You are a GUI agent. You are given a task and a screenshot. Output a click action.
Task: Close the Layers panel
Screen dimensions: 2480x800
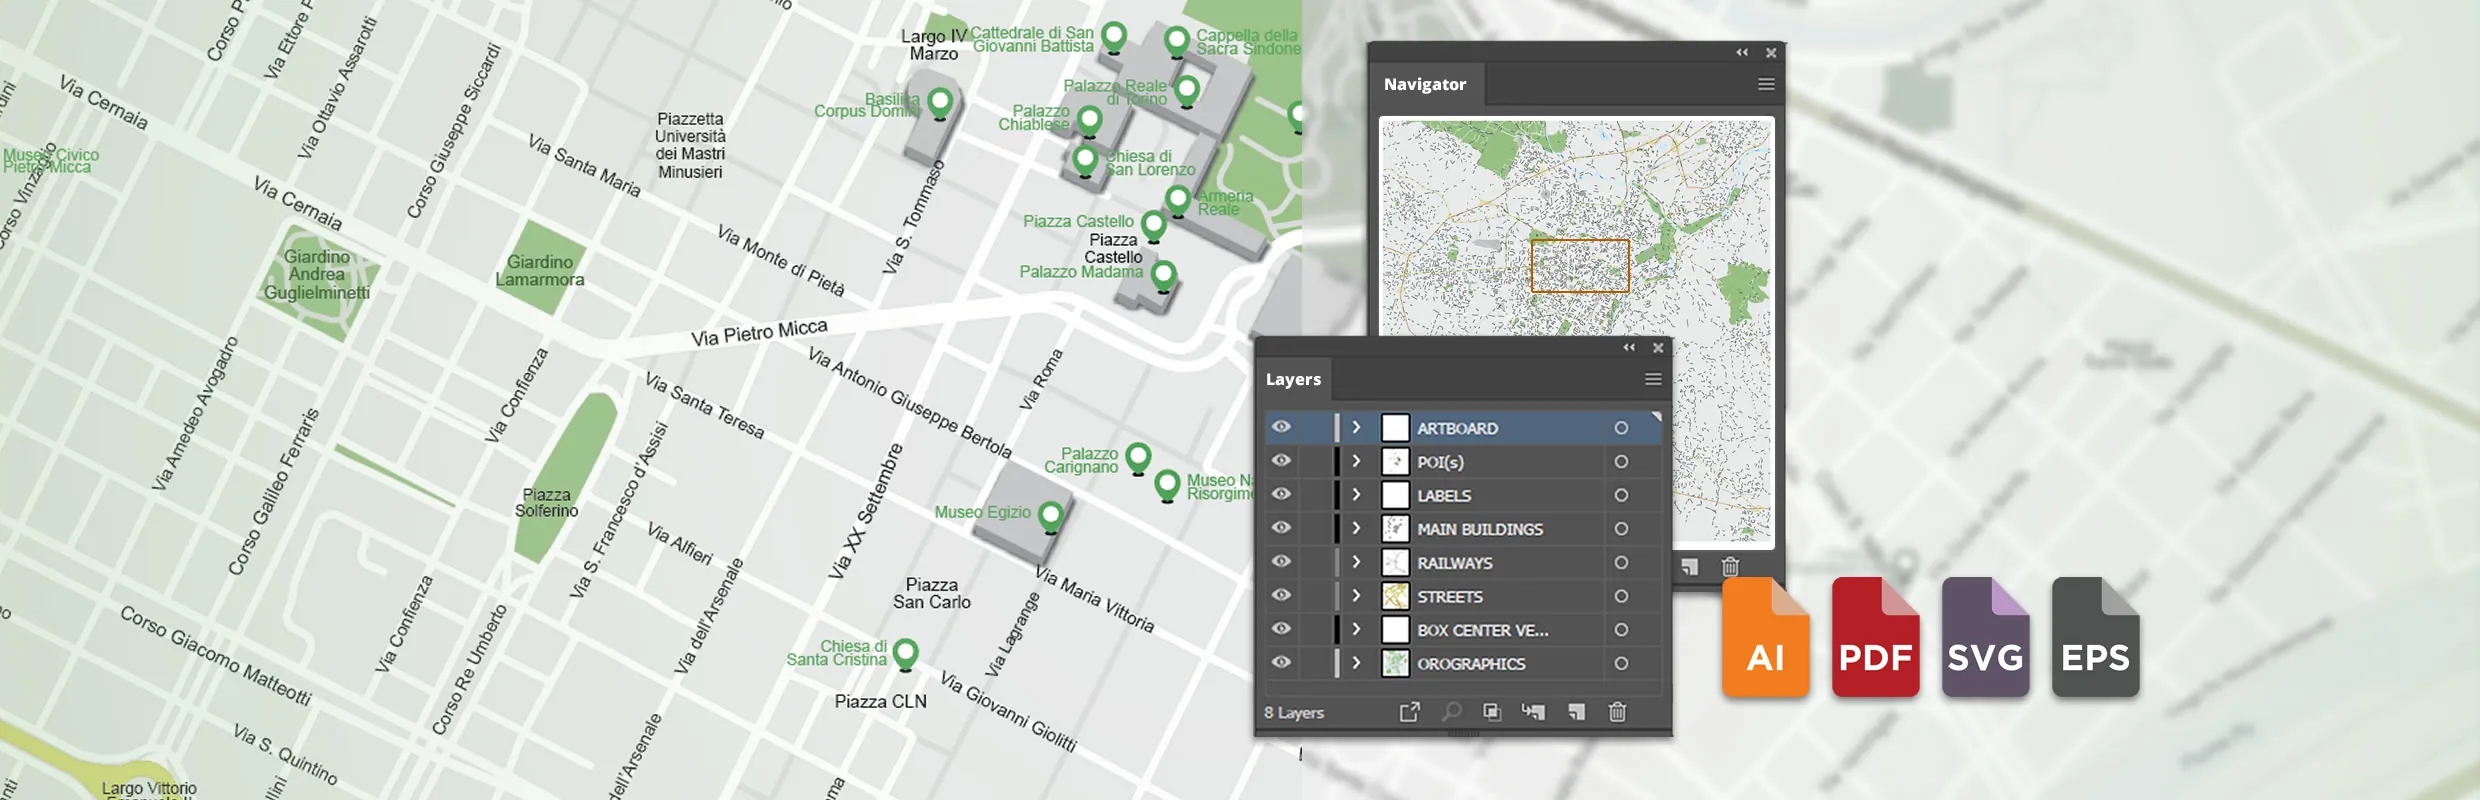(1658, 347)
